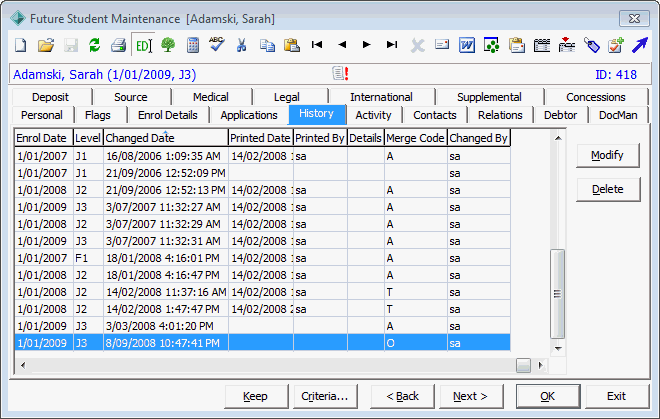Click the vertical scrollbar down arrow

pyautogui.click(x=558, y=348)
